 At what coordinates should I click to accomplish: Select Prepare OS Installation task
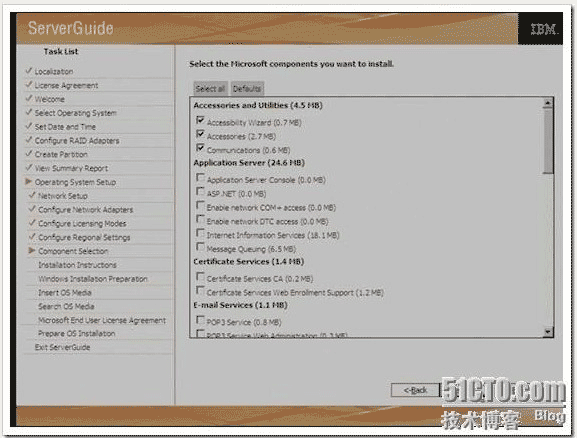point(77,333)
